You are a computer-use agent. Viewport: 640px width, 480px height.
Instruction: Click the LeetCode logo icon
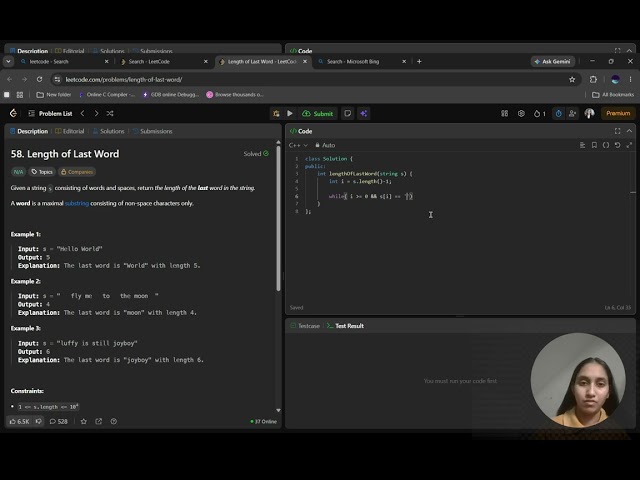point(13,113)
